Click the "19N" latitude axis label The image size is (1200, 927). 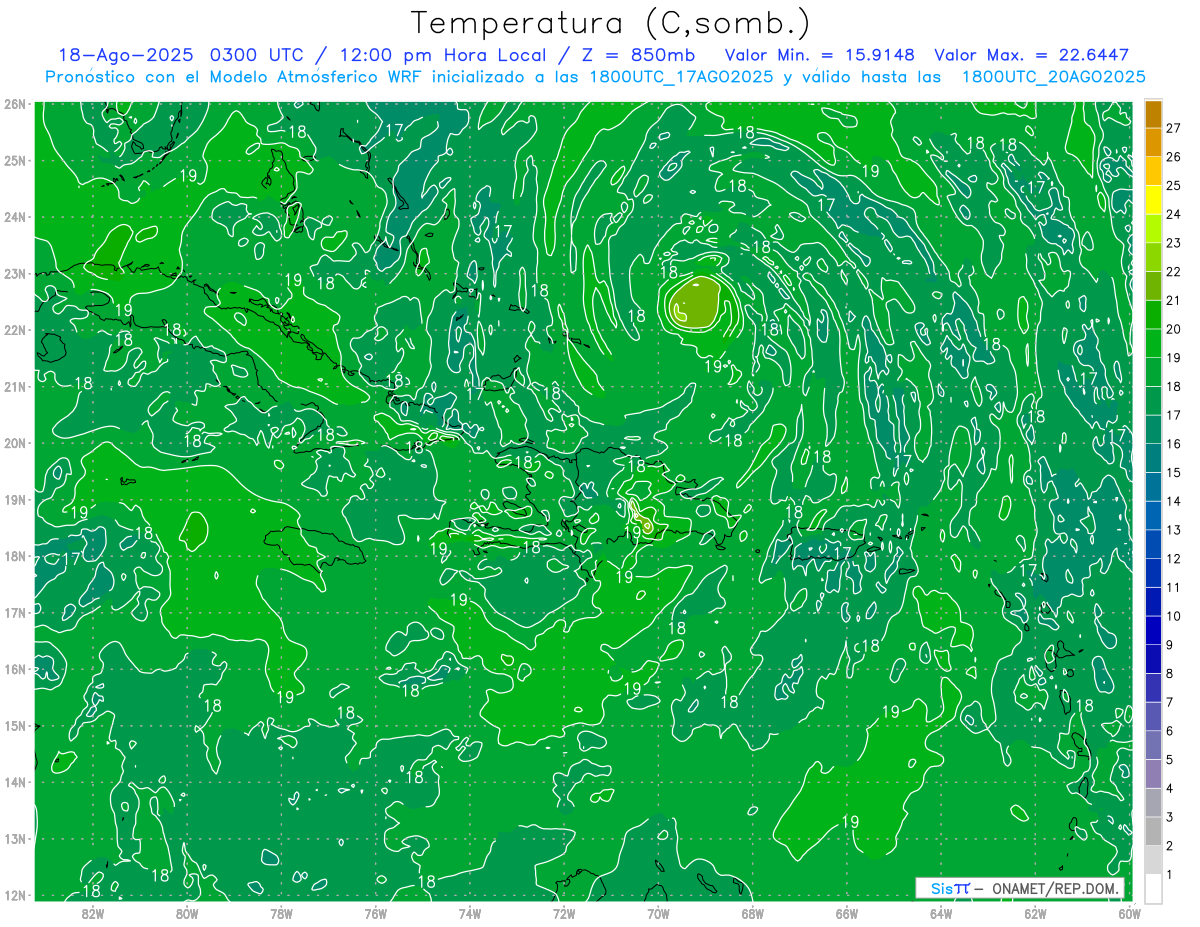(15, 499)
